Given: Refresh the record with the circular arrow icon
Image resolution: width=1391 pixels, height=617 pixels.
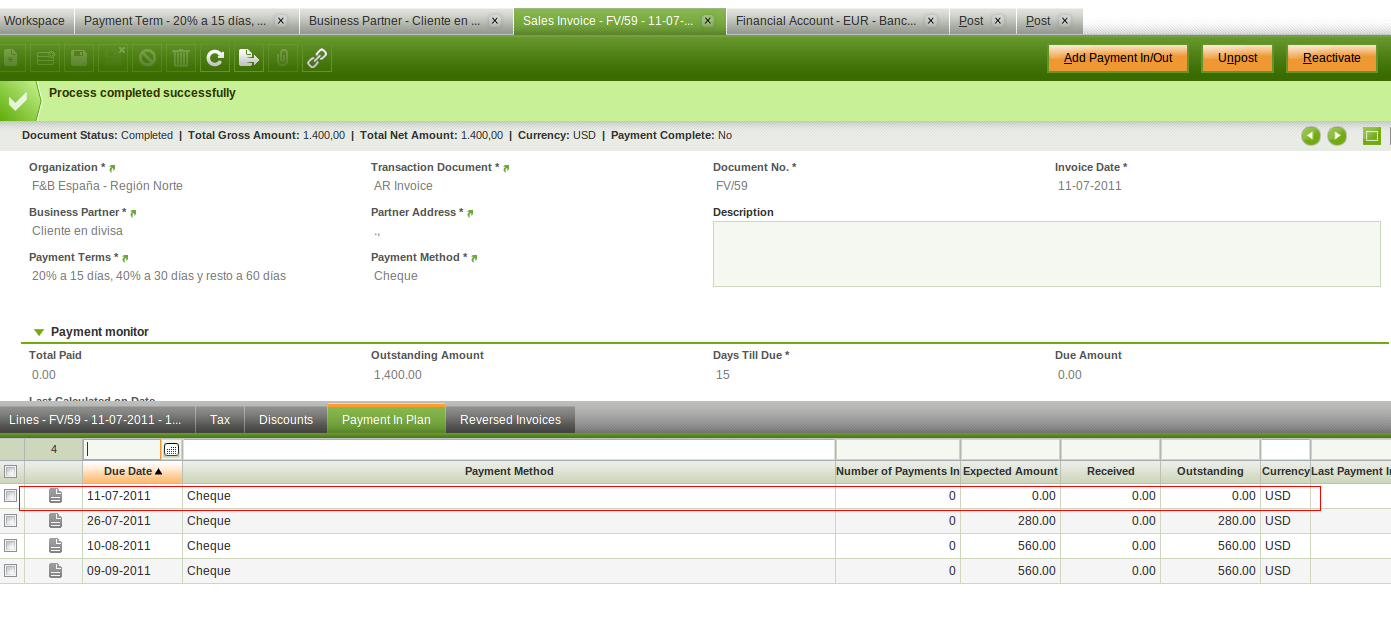Looking at the screenshot, I should pos(215,58).
